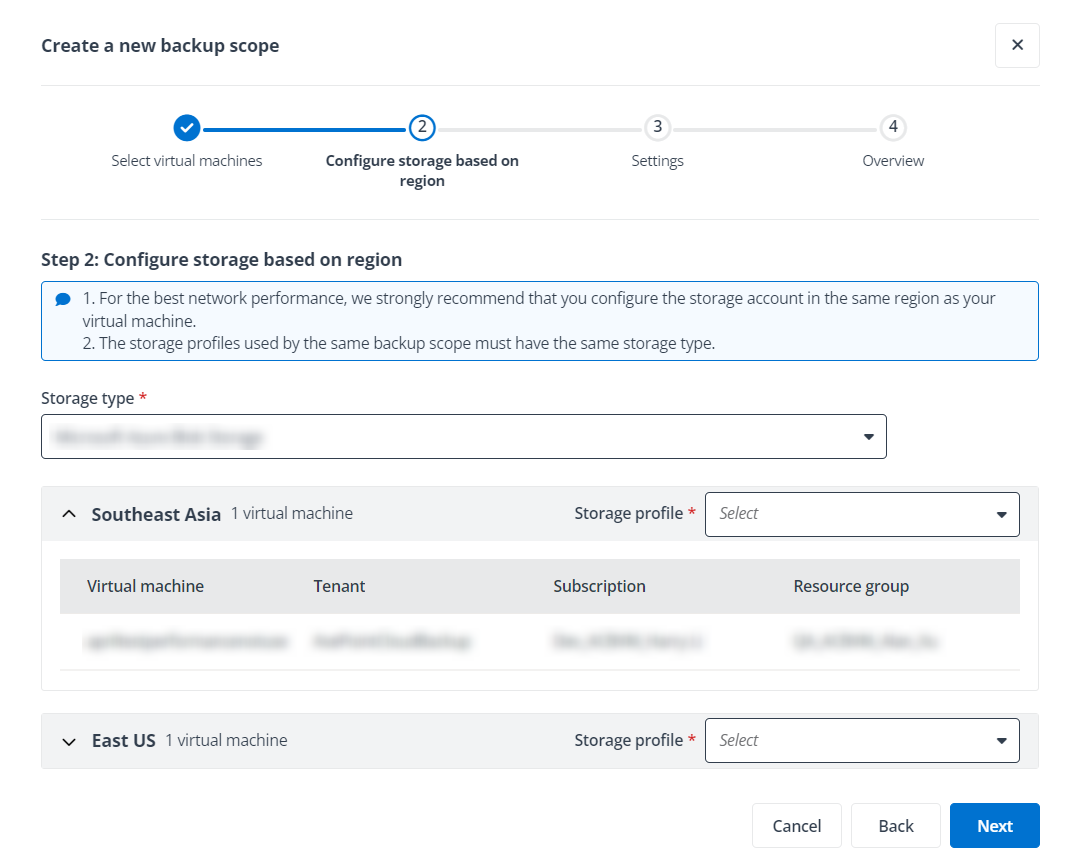Select the Overview step label
Image resolution: width=1065 pixels, height=862 pixels.
pos(893,160)
